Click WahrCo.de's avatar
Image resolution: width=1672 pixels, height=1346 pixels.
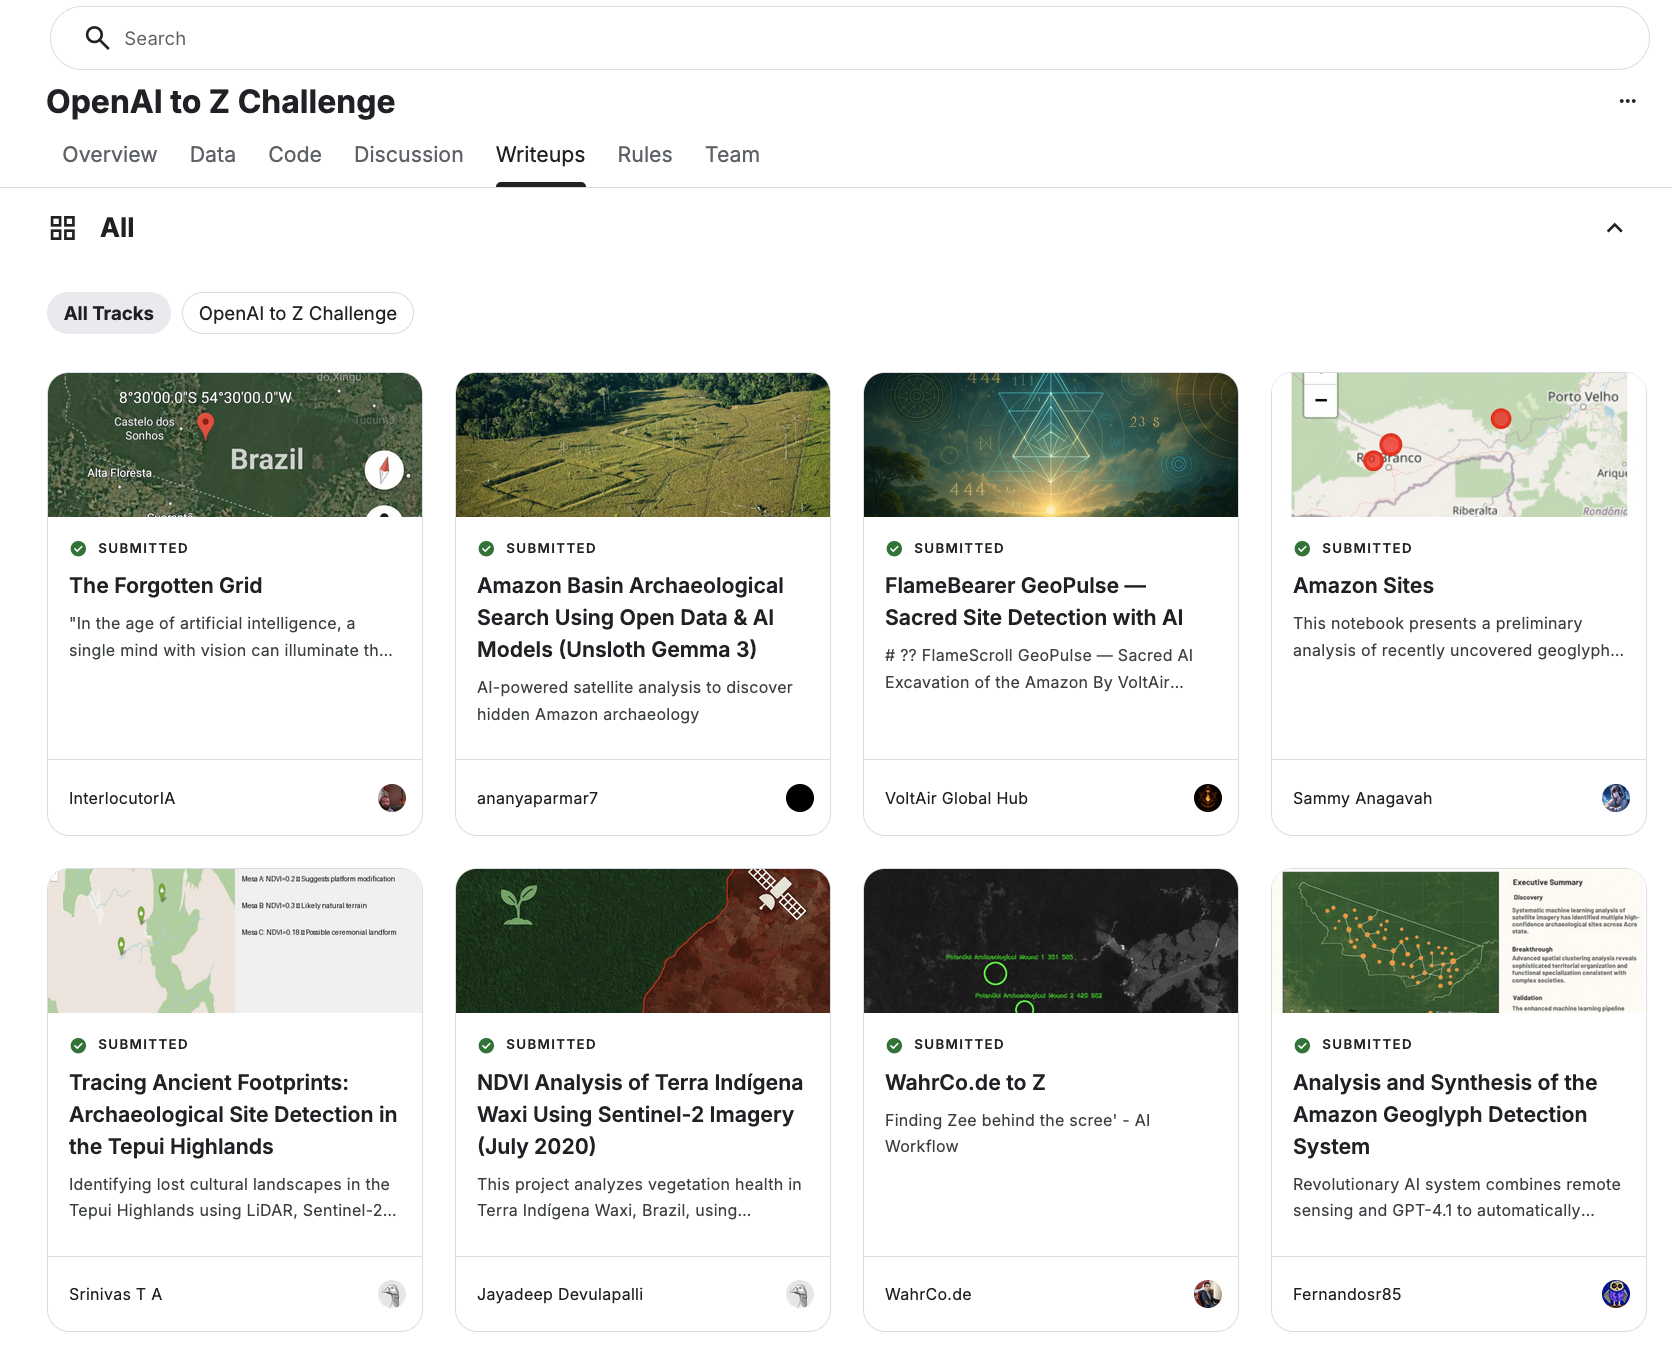pos(1208,1294)
